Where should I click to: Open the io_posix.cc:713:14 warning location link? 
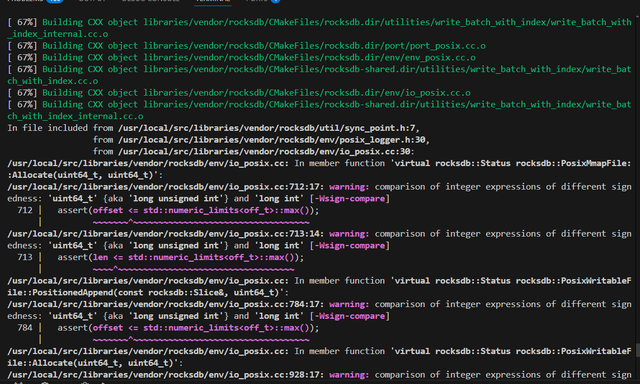click(x=164, y=234)
